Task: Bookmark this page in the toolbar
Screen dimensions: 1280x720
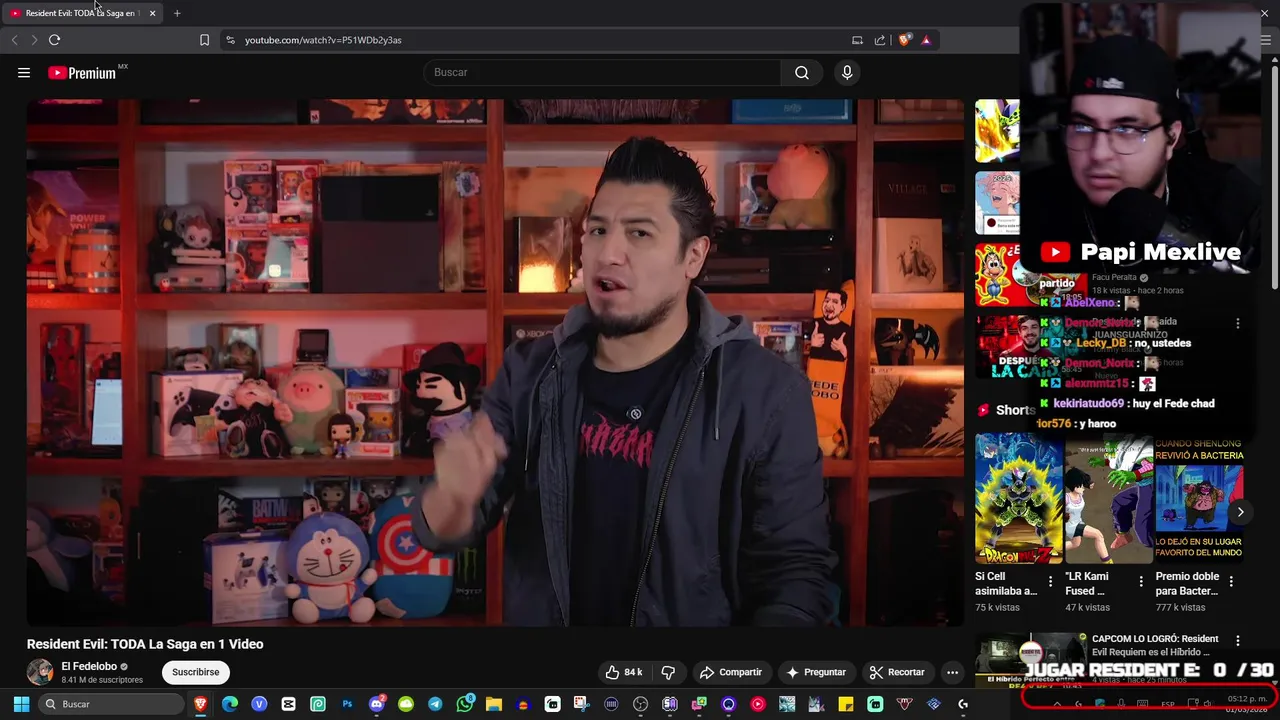Action: (204, 40)
